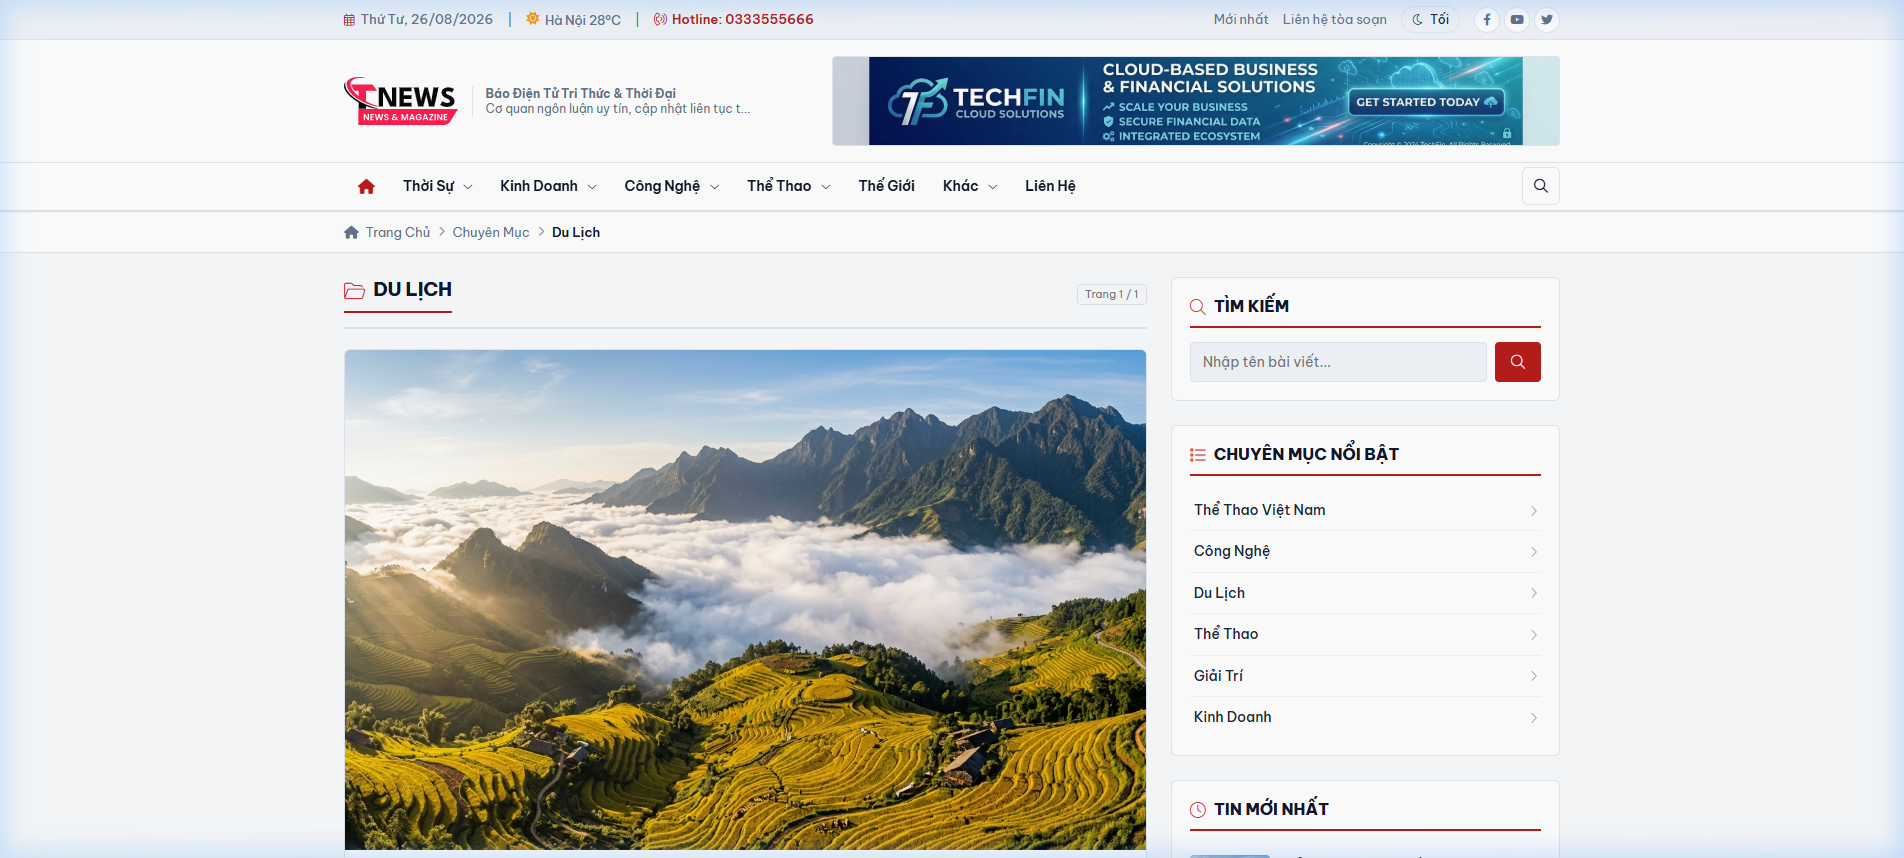Open Giải Trí sidebar category
The image size is (1904, 858).
pyautogui.click(x=1365, y=676)
